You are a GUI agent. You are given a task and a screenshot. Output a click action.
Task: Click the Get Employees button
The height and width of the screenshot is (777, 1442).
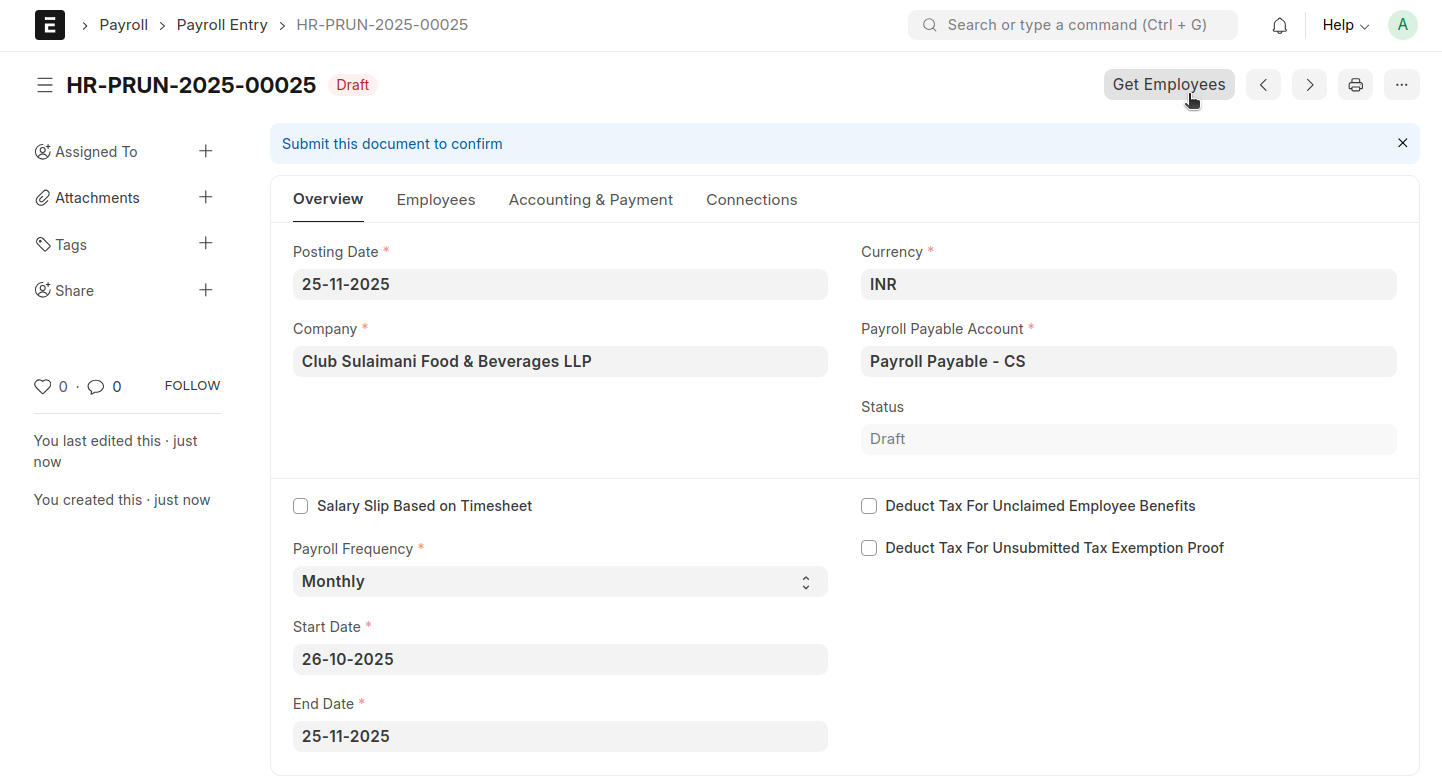(x=1168, y=85)
